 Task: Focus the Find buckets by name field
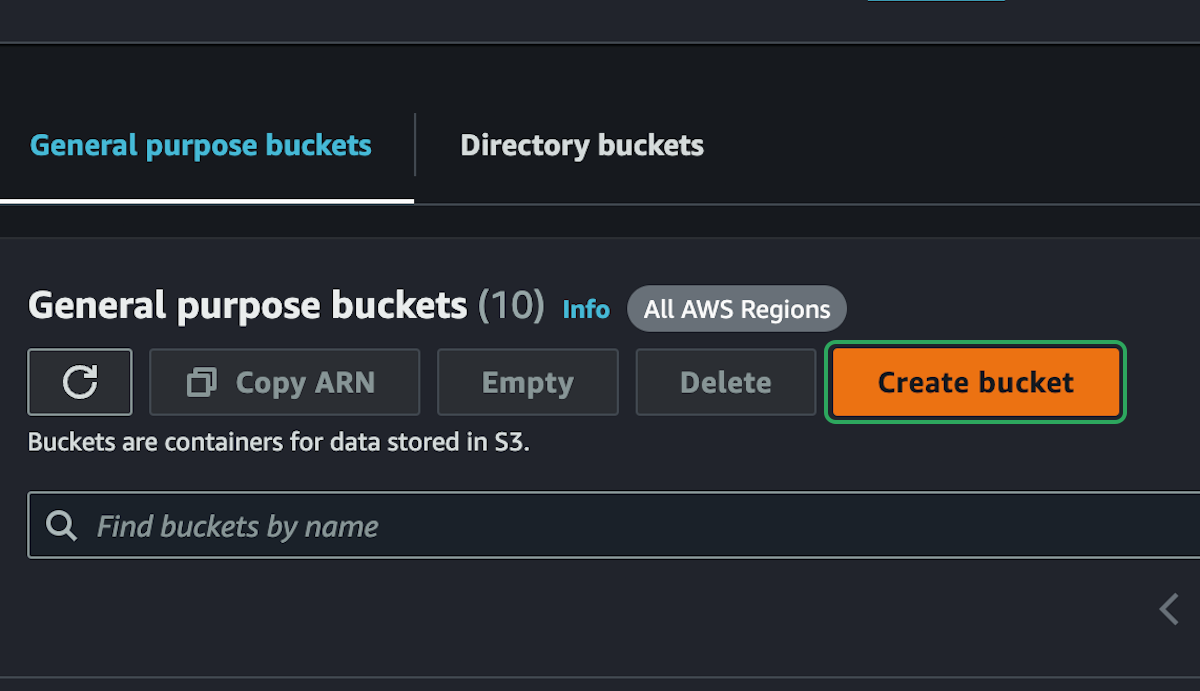coord(614,525)
